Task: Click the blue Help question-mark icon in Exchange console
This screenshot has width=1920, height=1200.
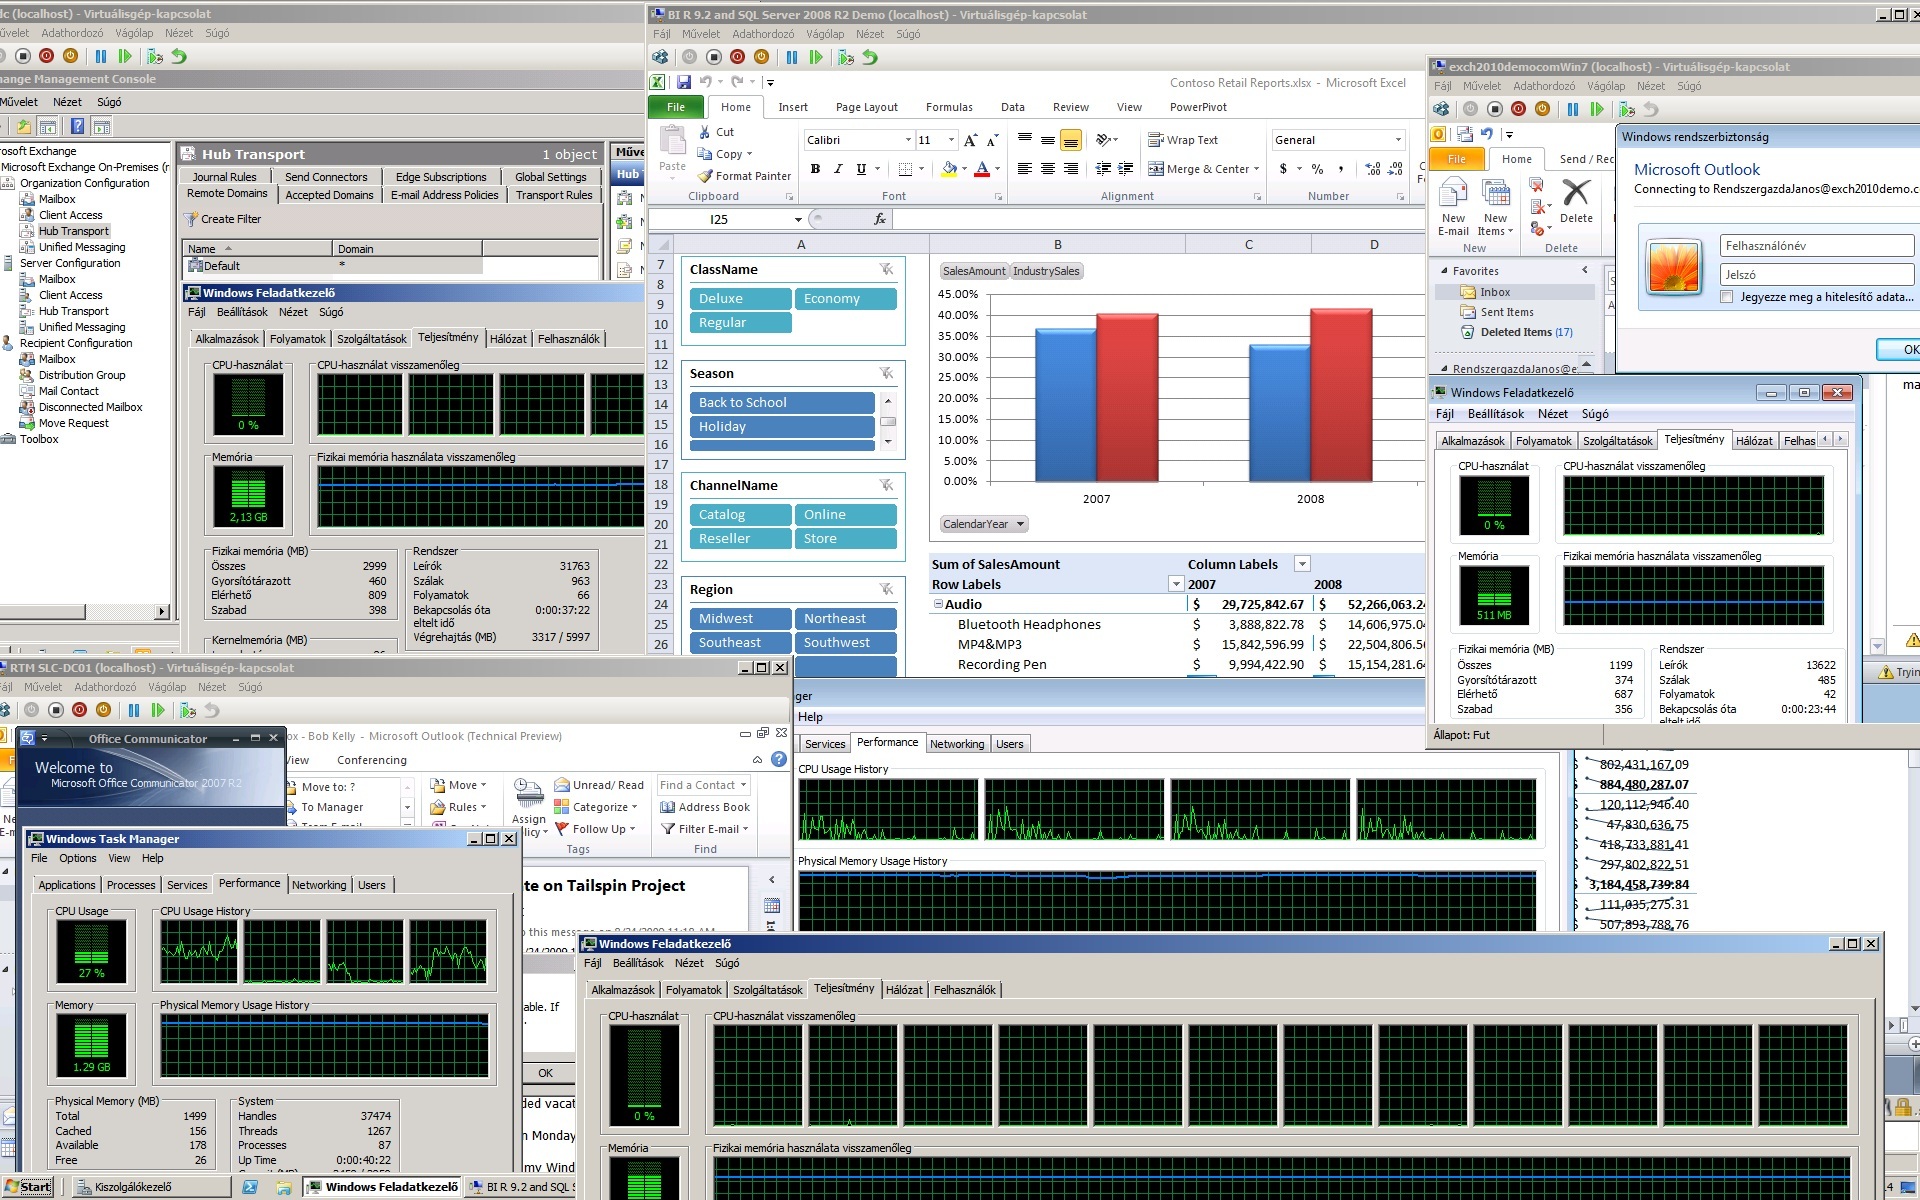Action: click(x=77, y=127)
